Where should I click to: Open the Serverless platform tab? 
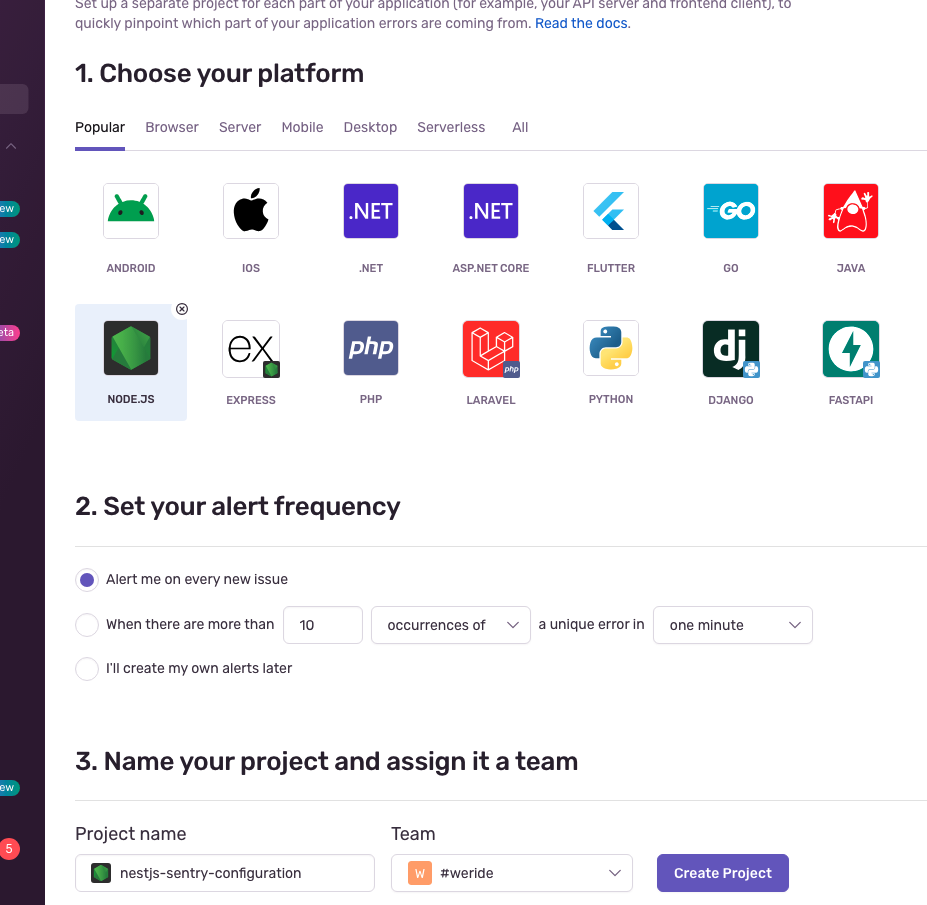coord(451,127)
